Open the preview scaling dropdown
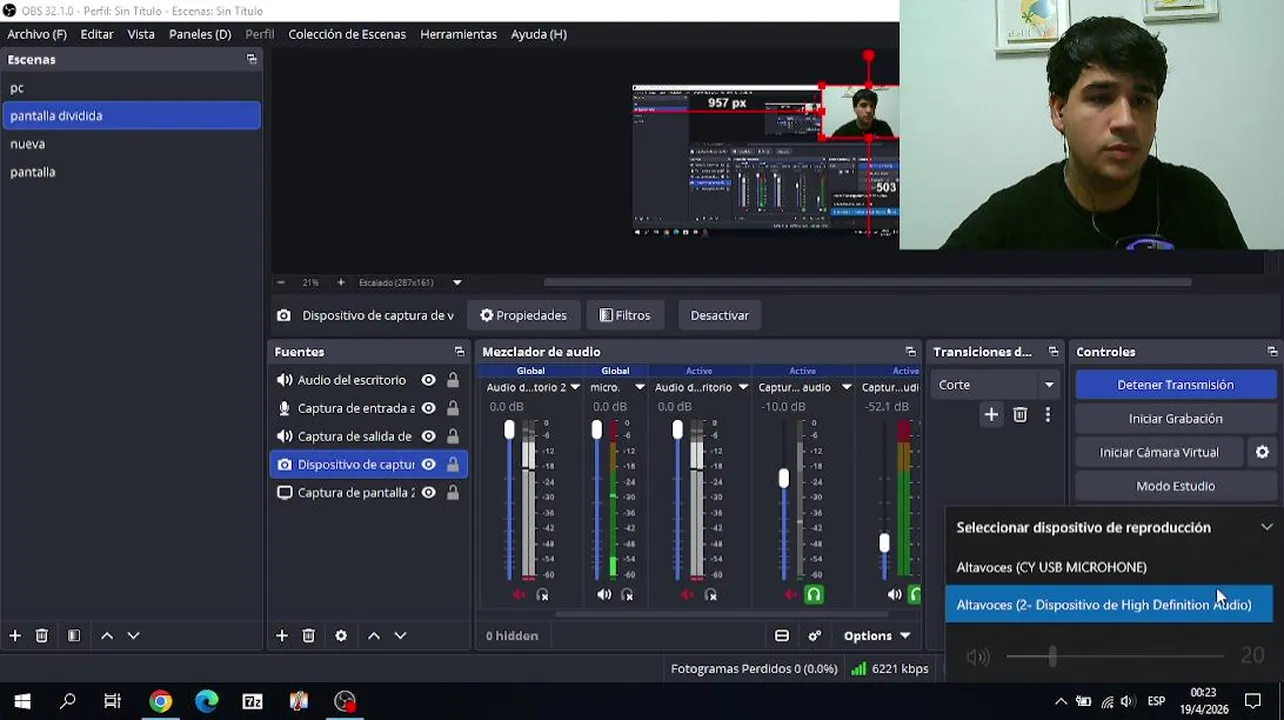 pyautogui.click(x=457, y=282)
